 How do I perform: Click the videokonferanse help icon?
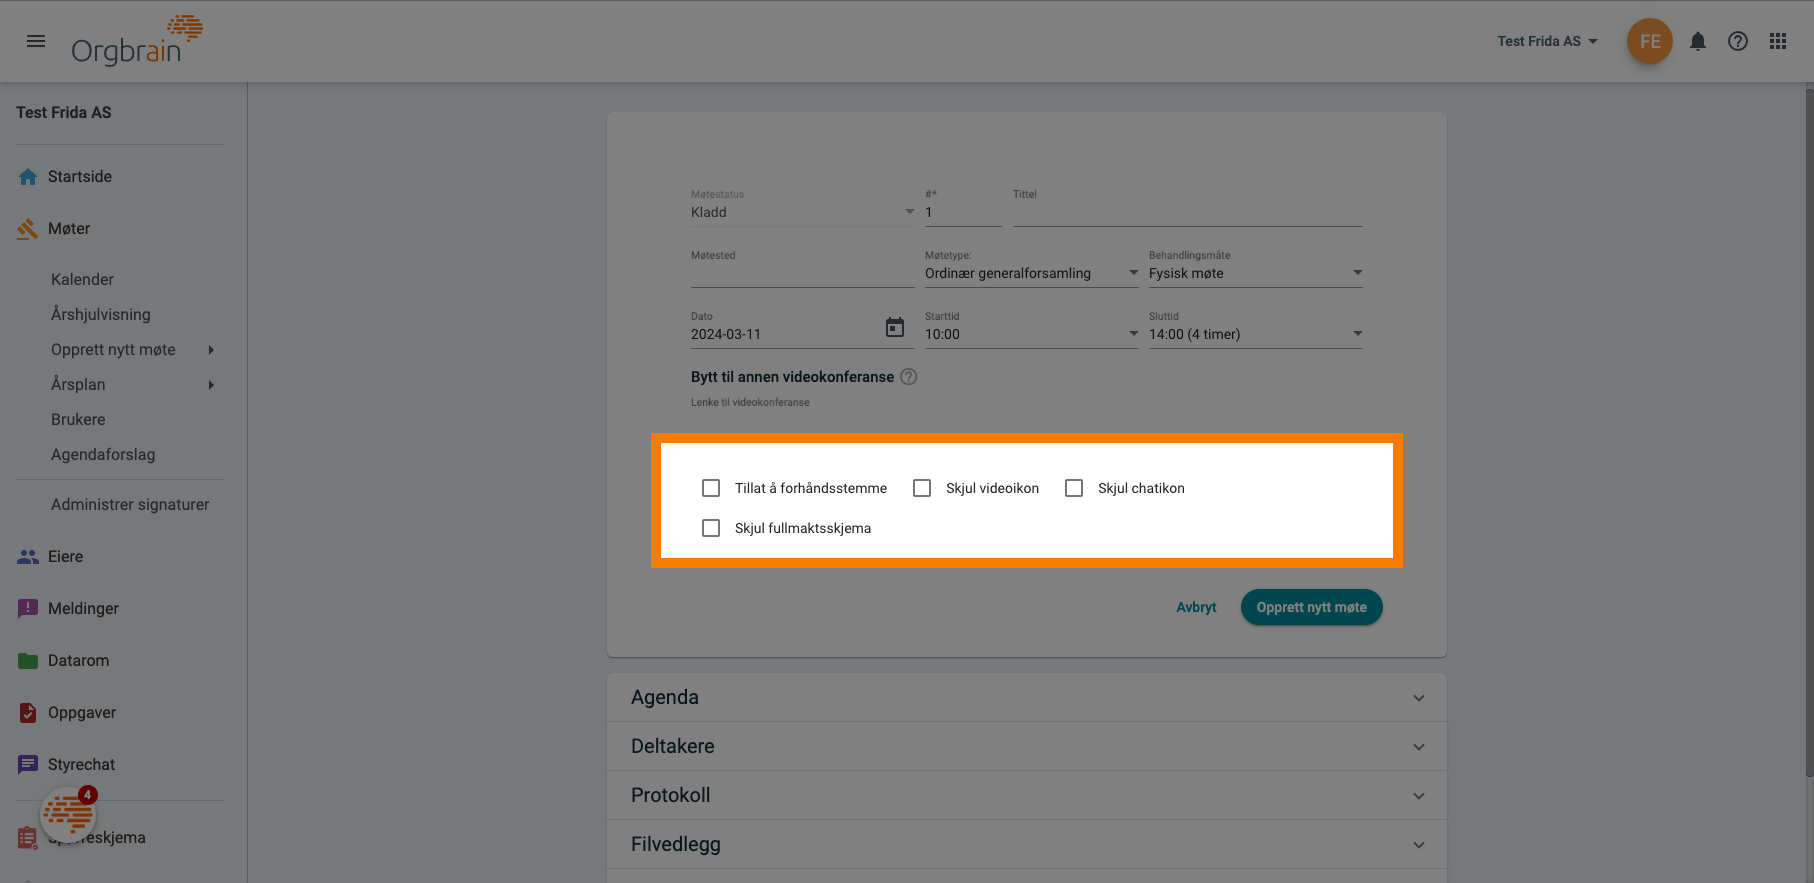pyautogui.click(x=908, y=377)
